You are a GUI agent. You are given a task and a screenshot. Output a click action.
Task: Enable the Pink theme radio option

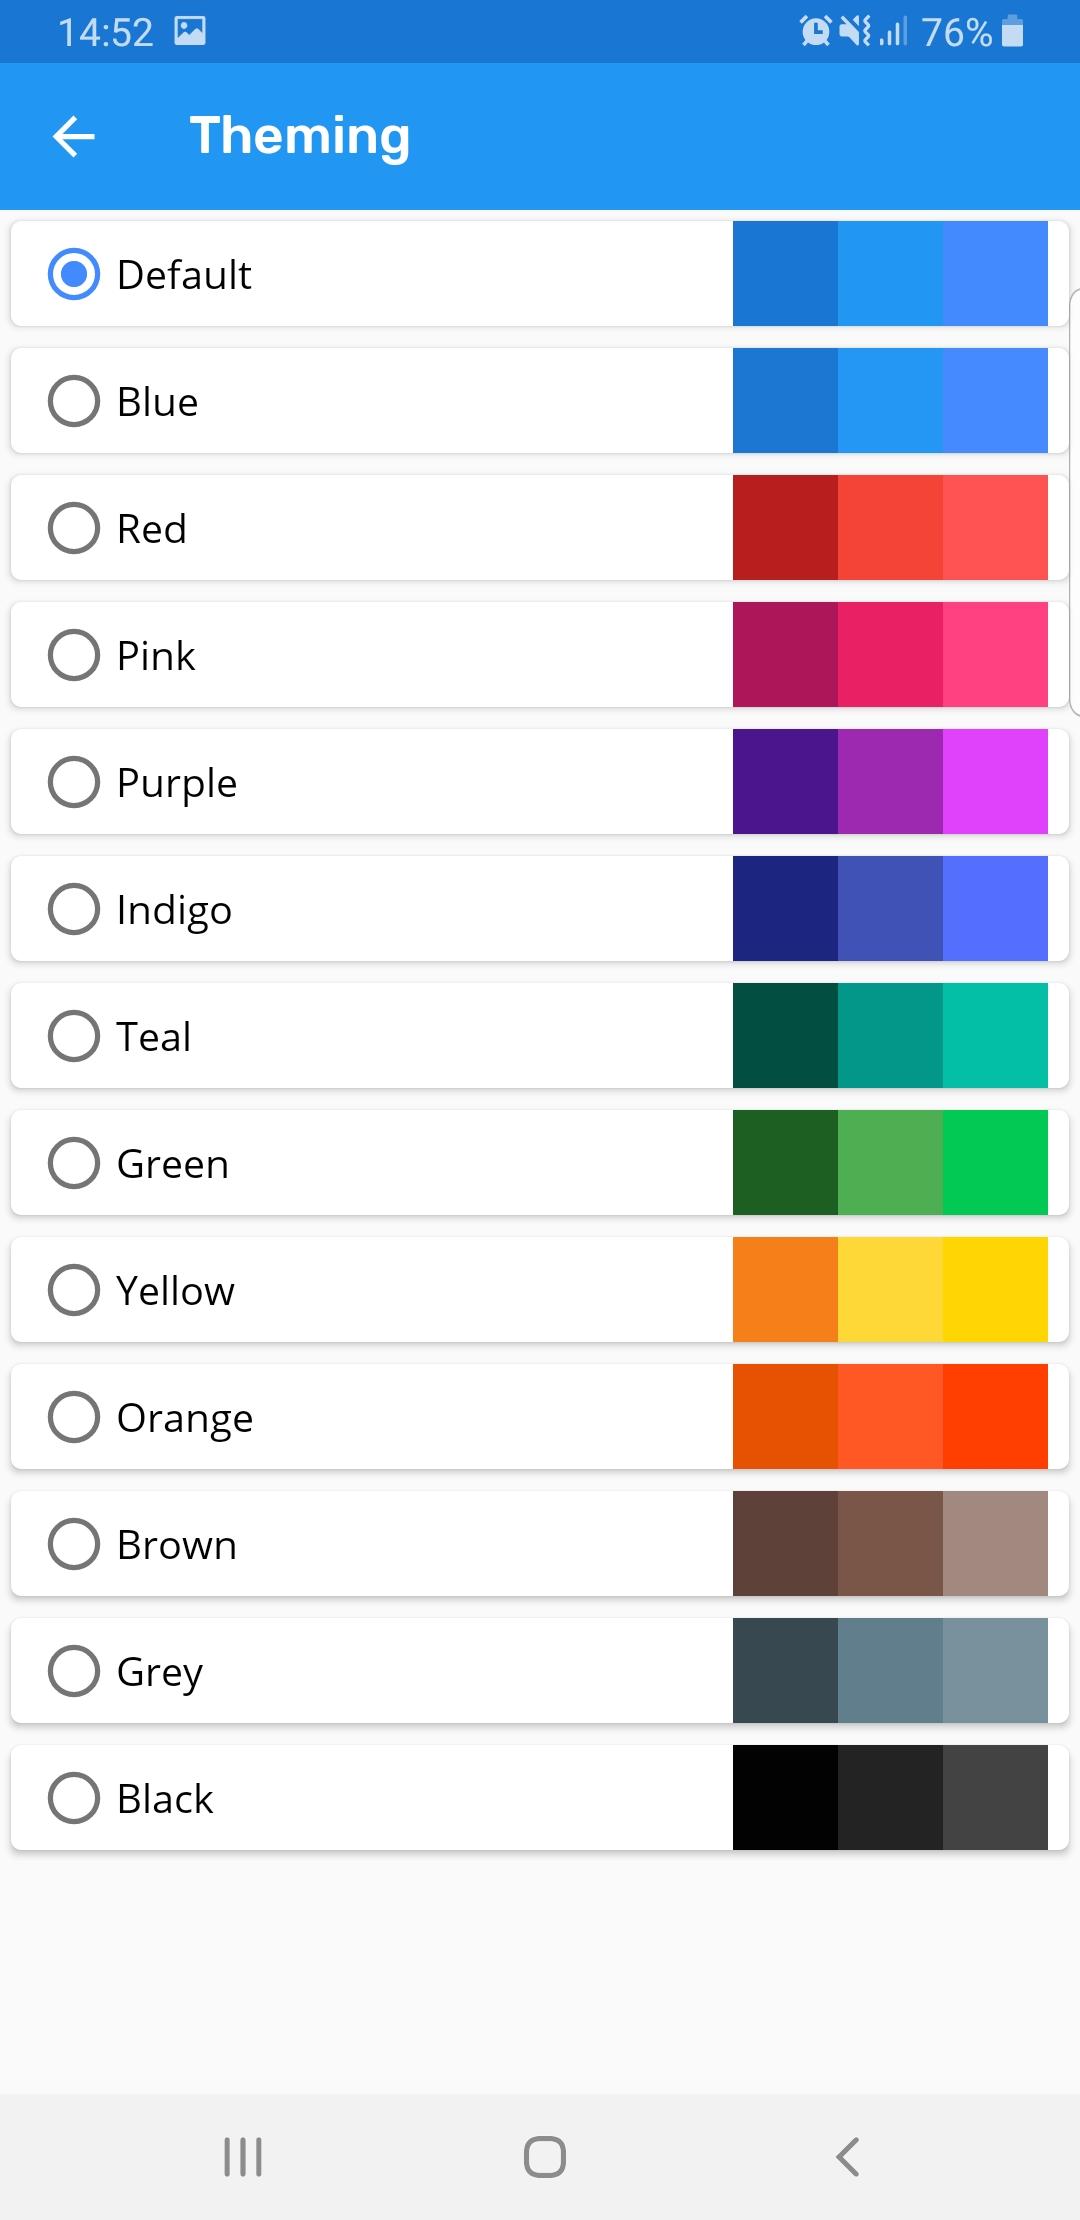tap(74, 655)
